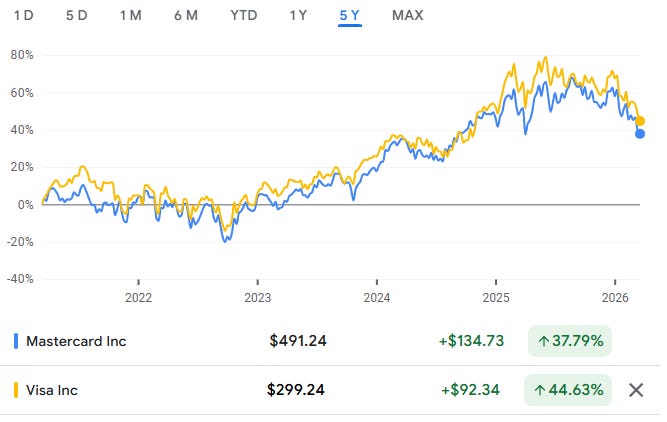Switch chart to MAX range

point(408,15)
